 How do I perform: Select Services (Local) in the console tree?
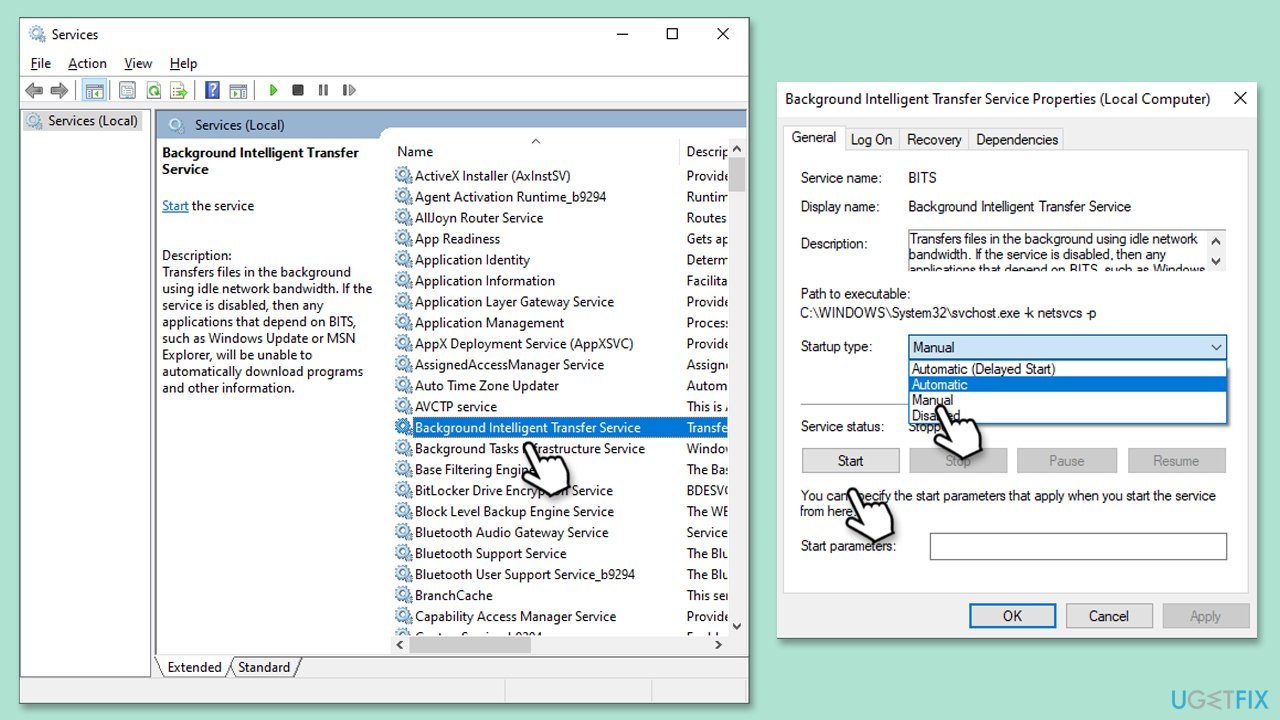tap(83, 121)
